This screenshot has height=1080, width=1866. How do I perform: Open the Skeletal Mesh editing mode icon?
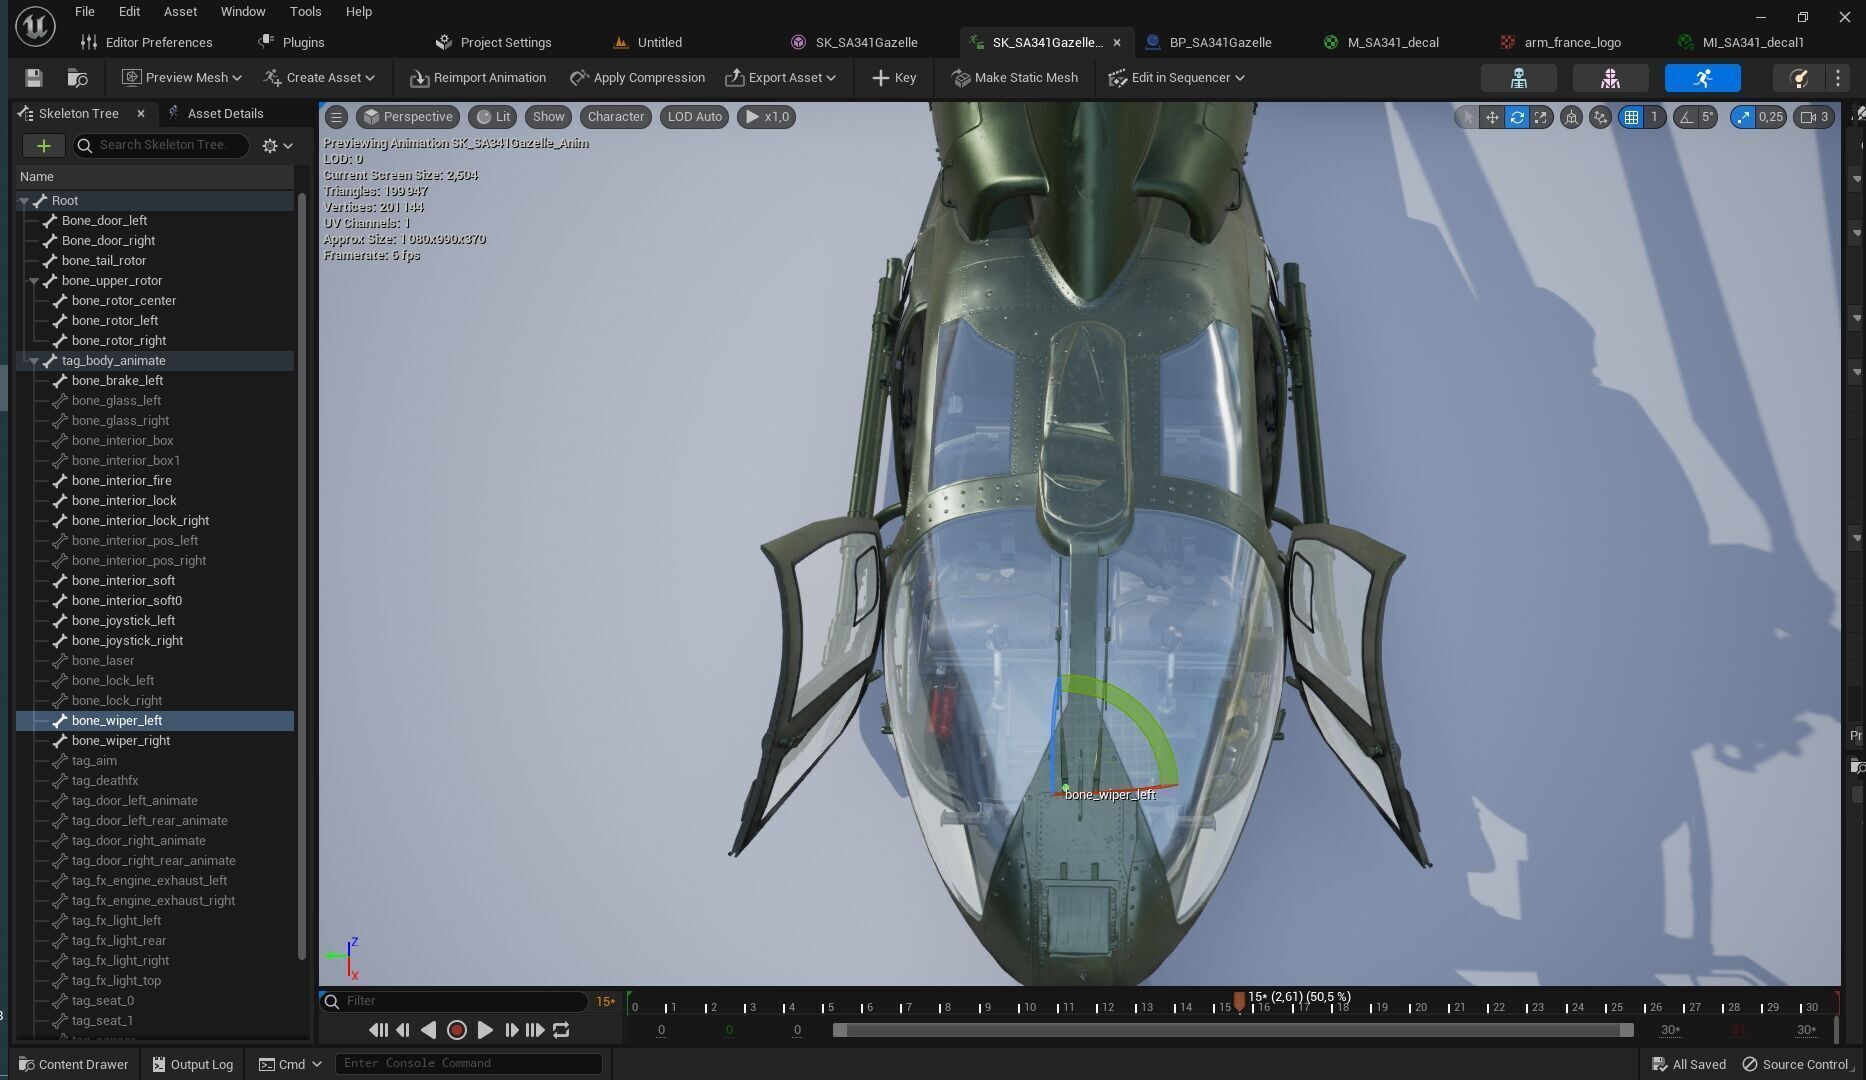(x=1610, y=78)
